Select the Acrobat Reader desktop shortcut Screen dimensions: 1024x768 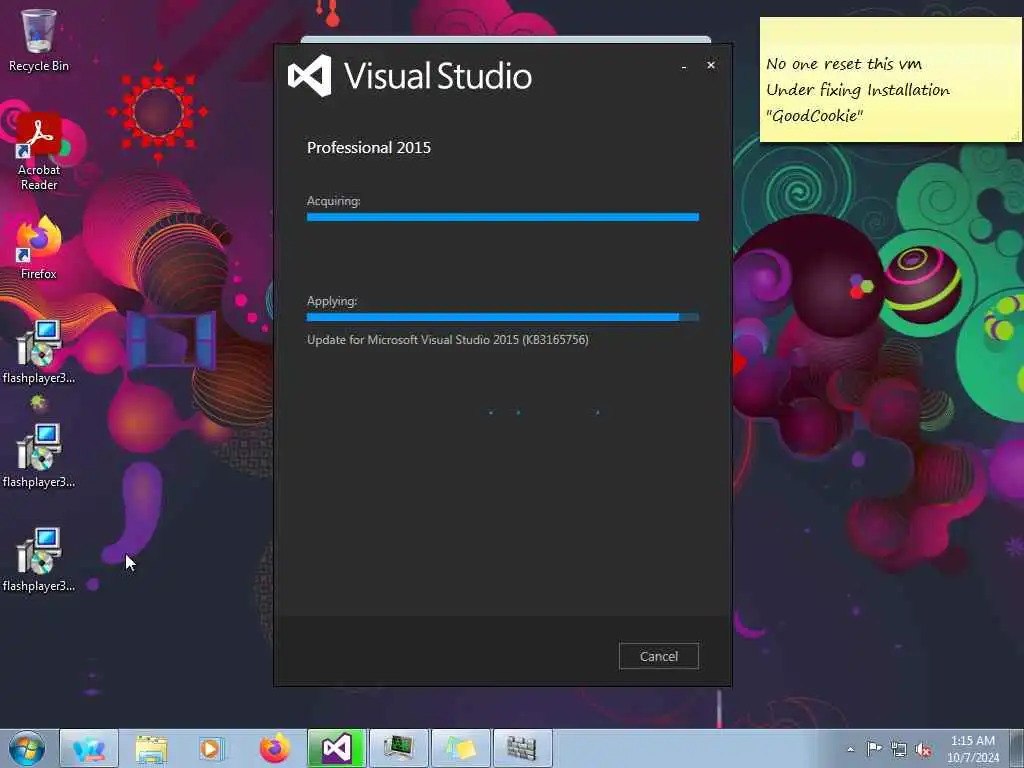(x=39, y=153)
